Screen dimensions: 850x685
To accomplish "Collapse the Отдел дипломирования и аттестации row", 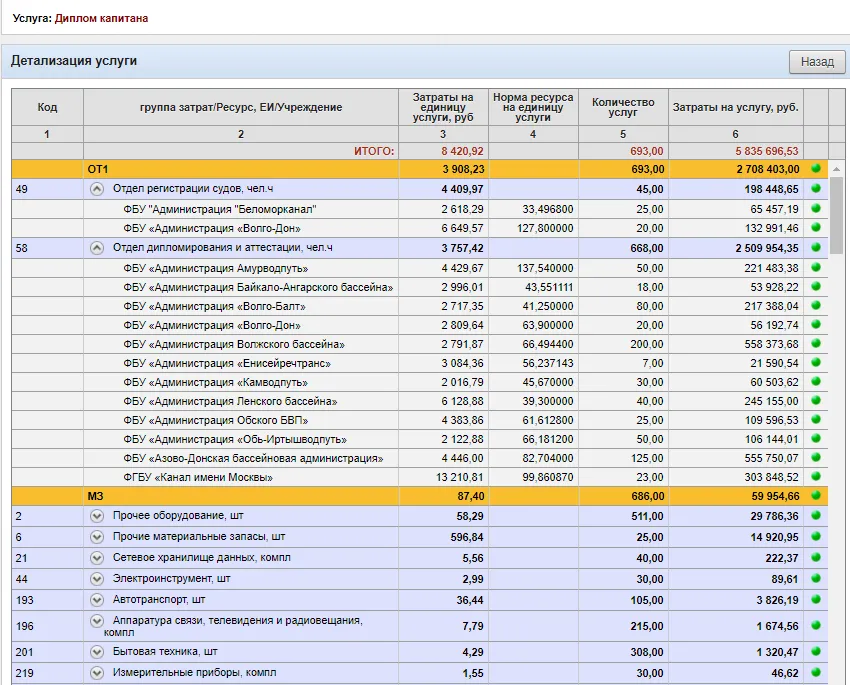I will click(x=97, y=247).
